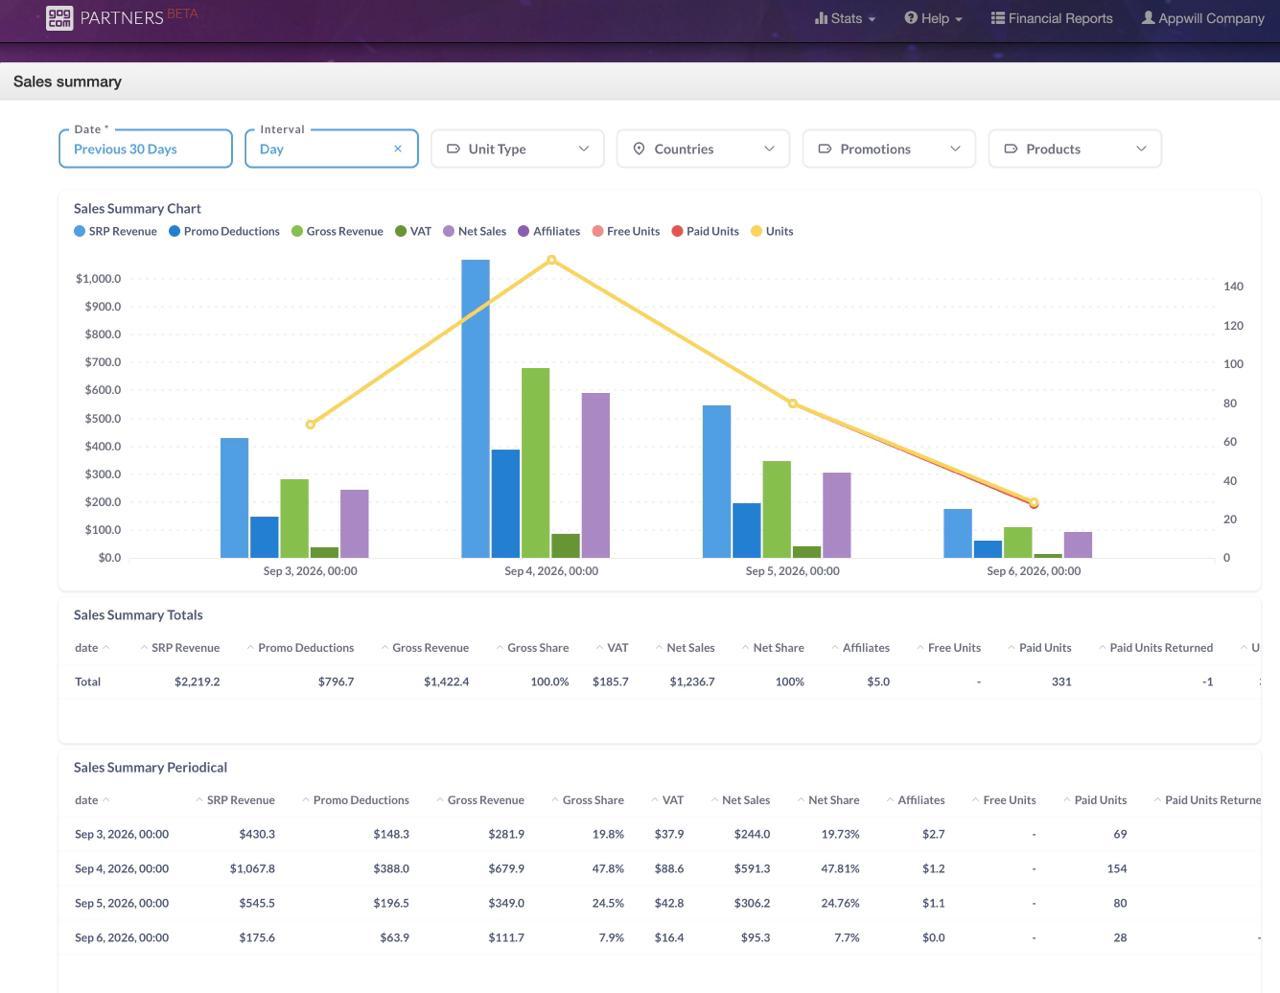Open the Stats menu
Viewport: 1280px width, 993px height.
click(x=845, y=18)
